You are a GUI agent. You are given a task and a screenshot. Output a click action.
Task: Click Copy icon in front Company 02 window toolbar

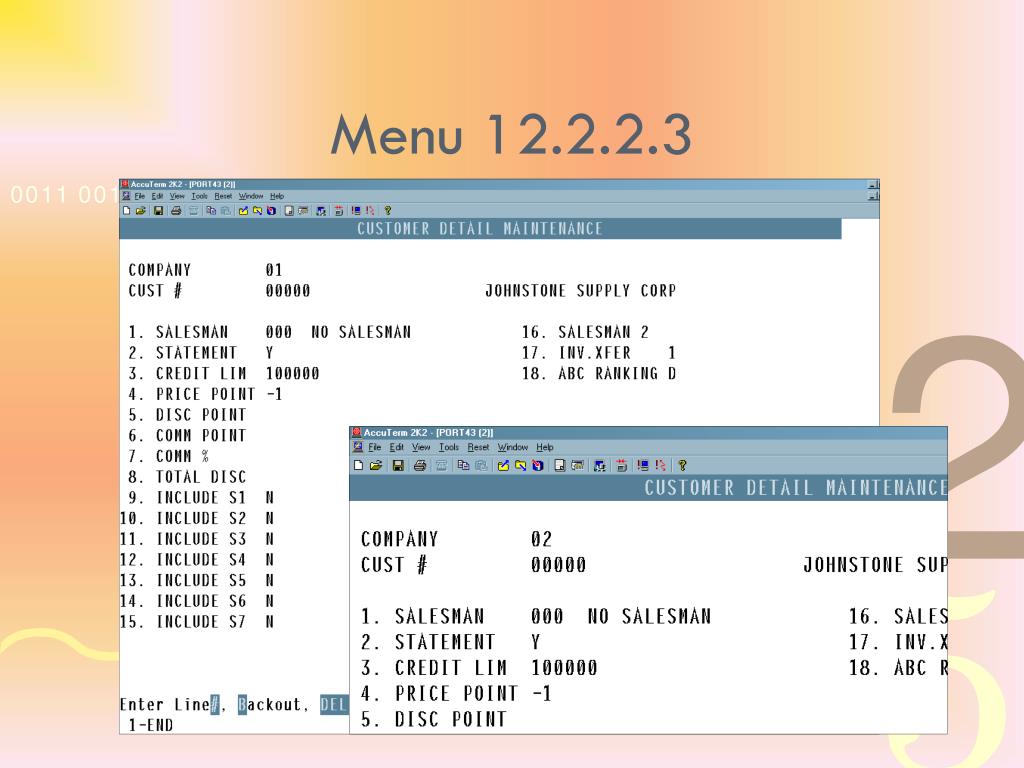point(464,466)
